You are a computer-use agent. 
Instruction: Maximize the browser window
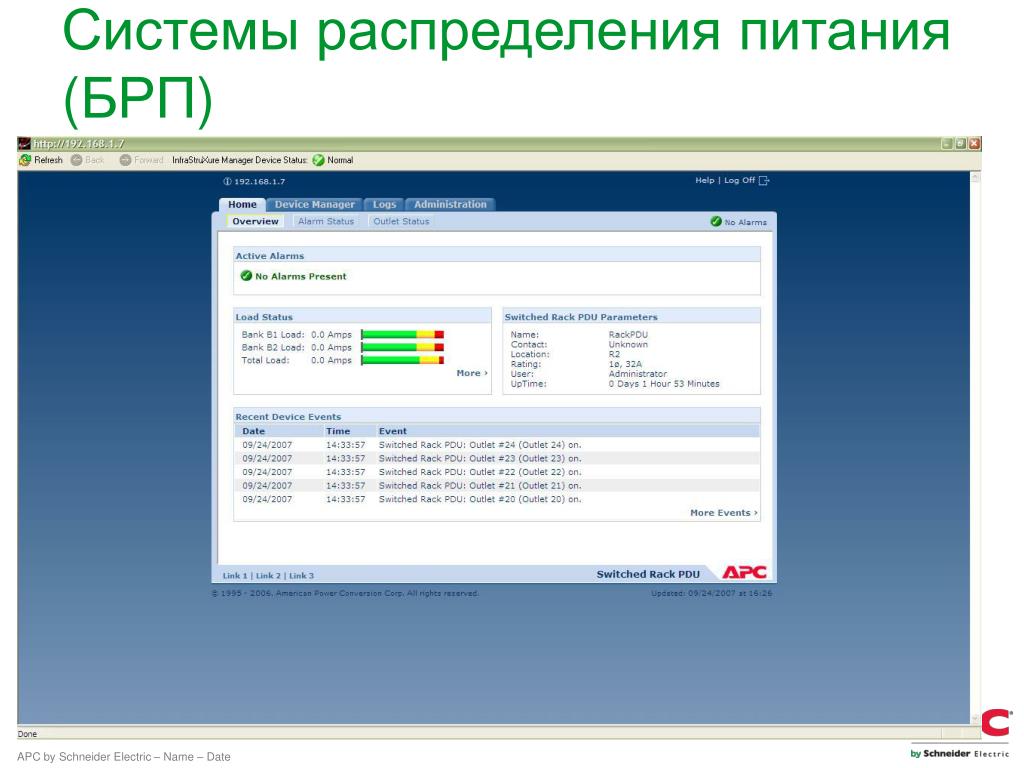[961, 144]
